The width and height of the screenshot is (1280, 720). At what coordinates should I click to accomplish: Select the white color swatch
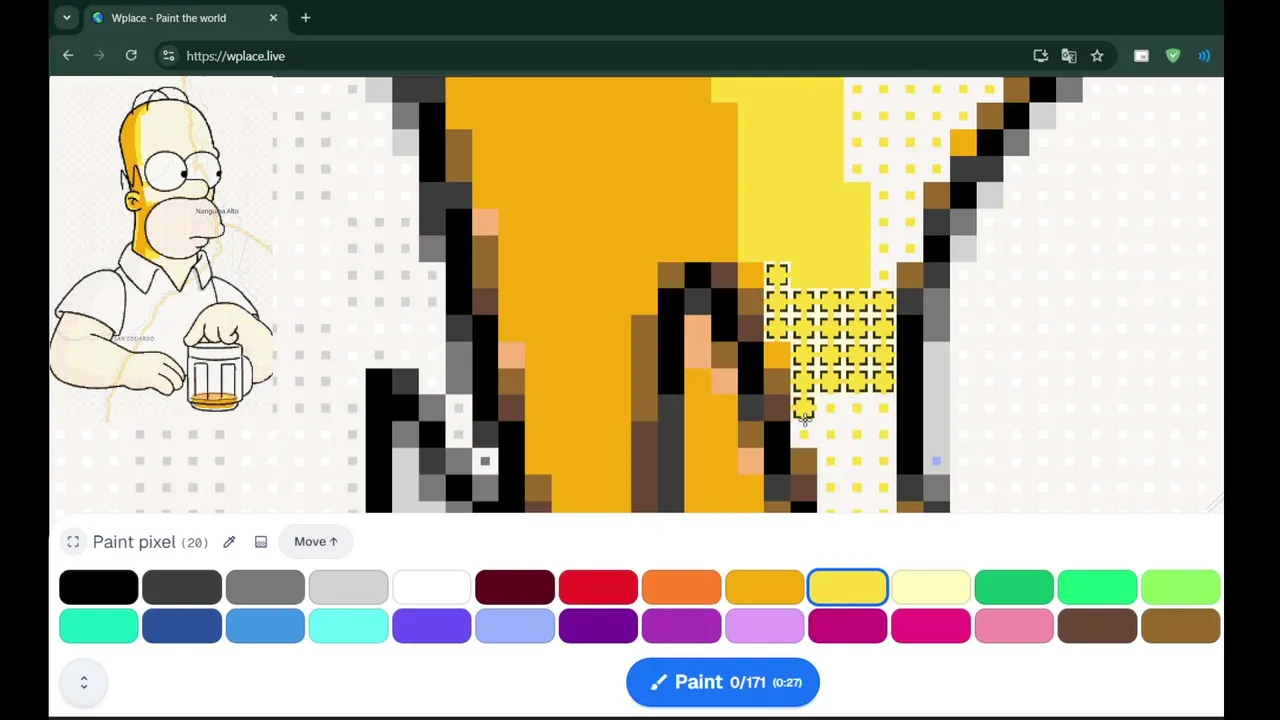[431, 587]
